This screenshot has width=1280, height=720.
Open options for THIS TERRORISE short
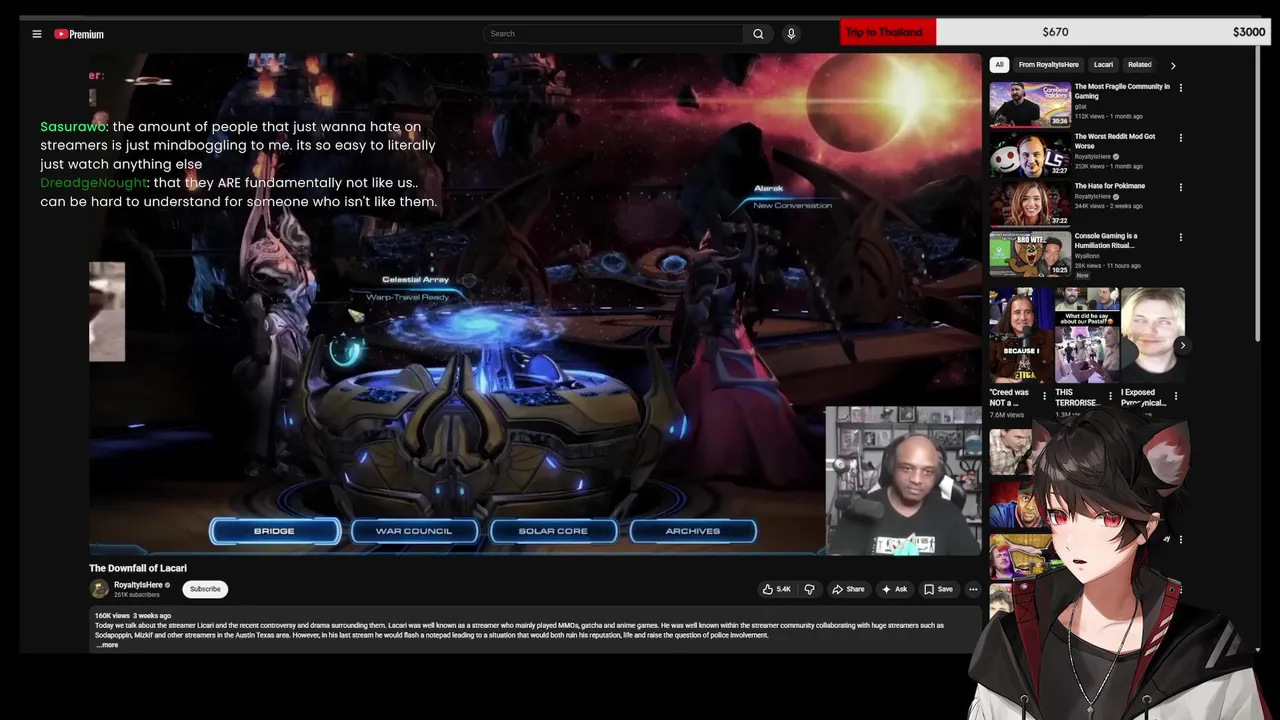point(1110,396)
